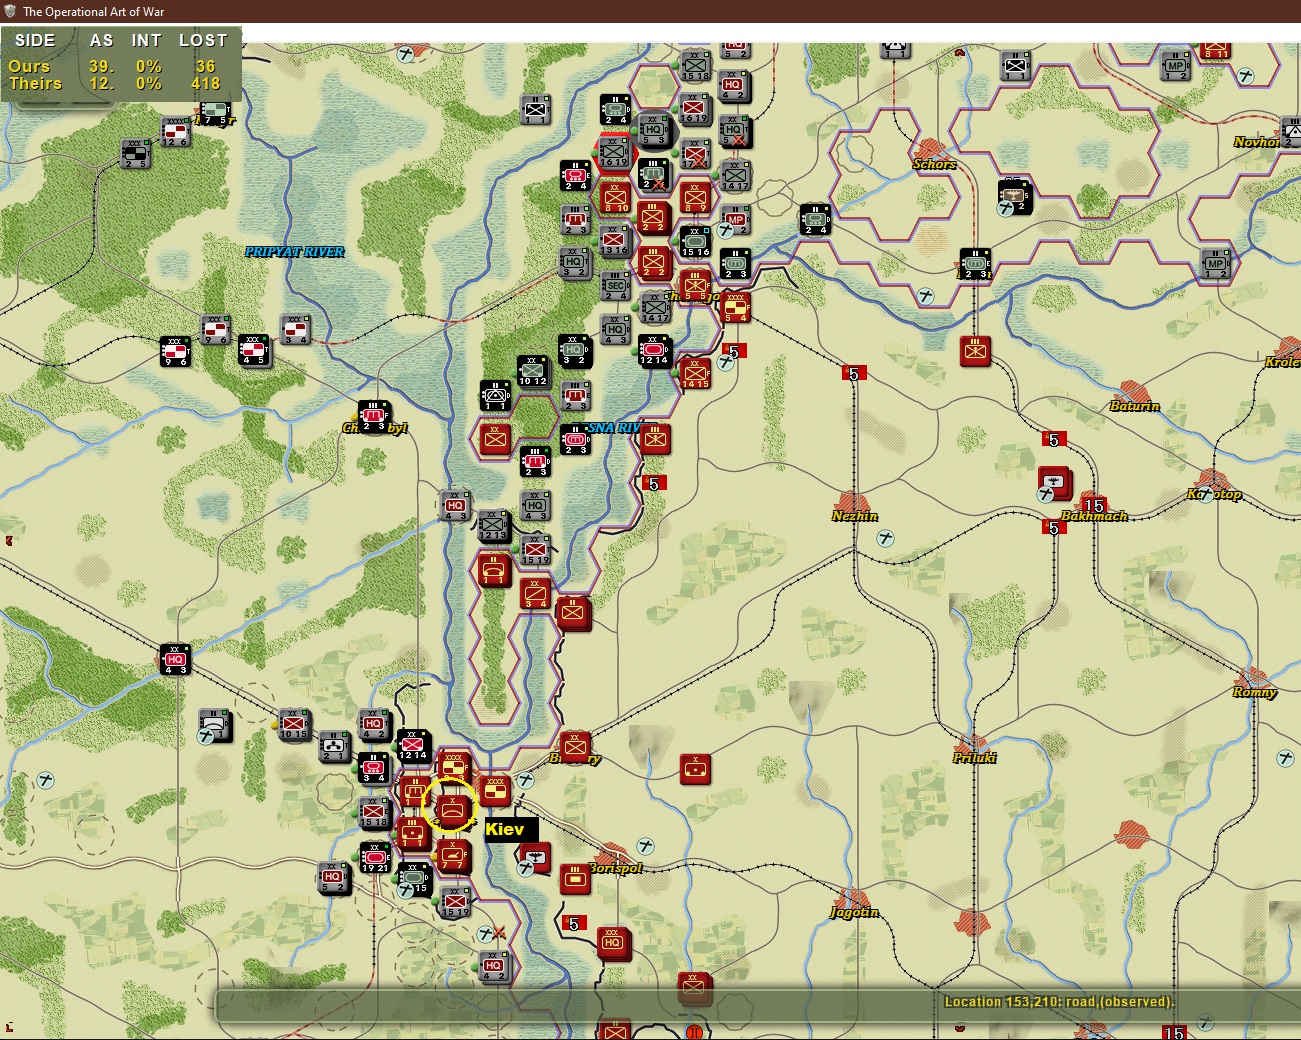
Task: Select lone Soviet infantry unit northwest of Baturin
Action: coord(975,351)
